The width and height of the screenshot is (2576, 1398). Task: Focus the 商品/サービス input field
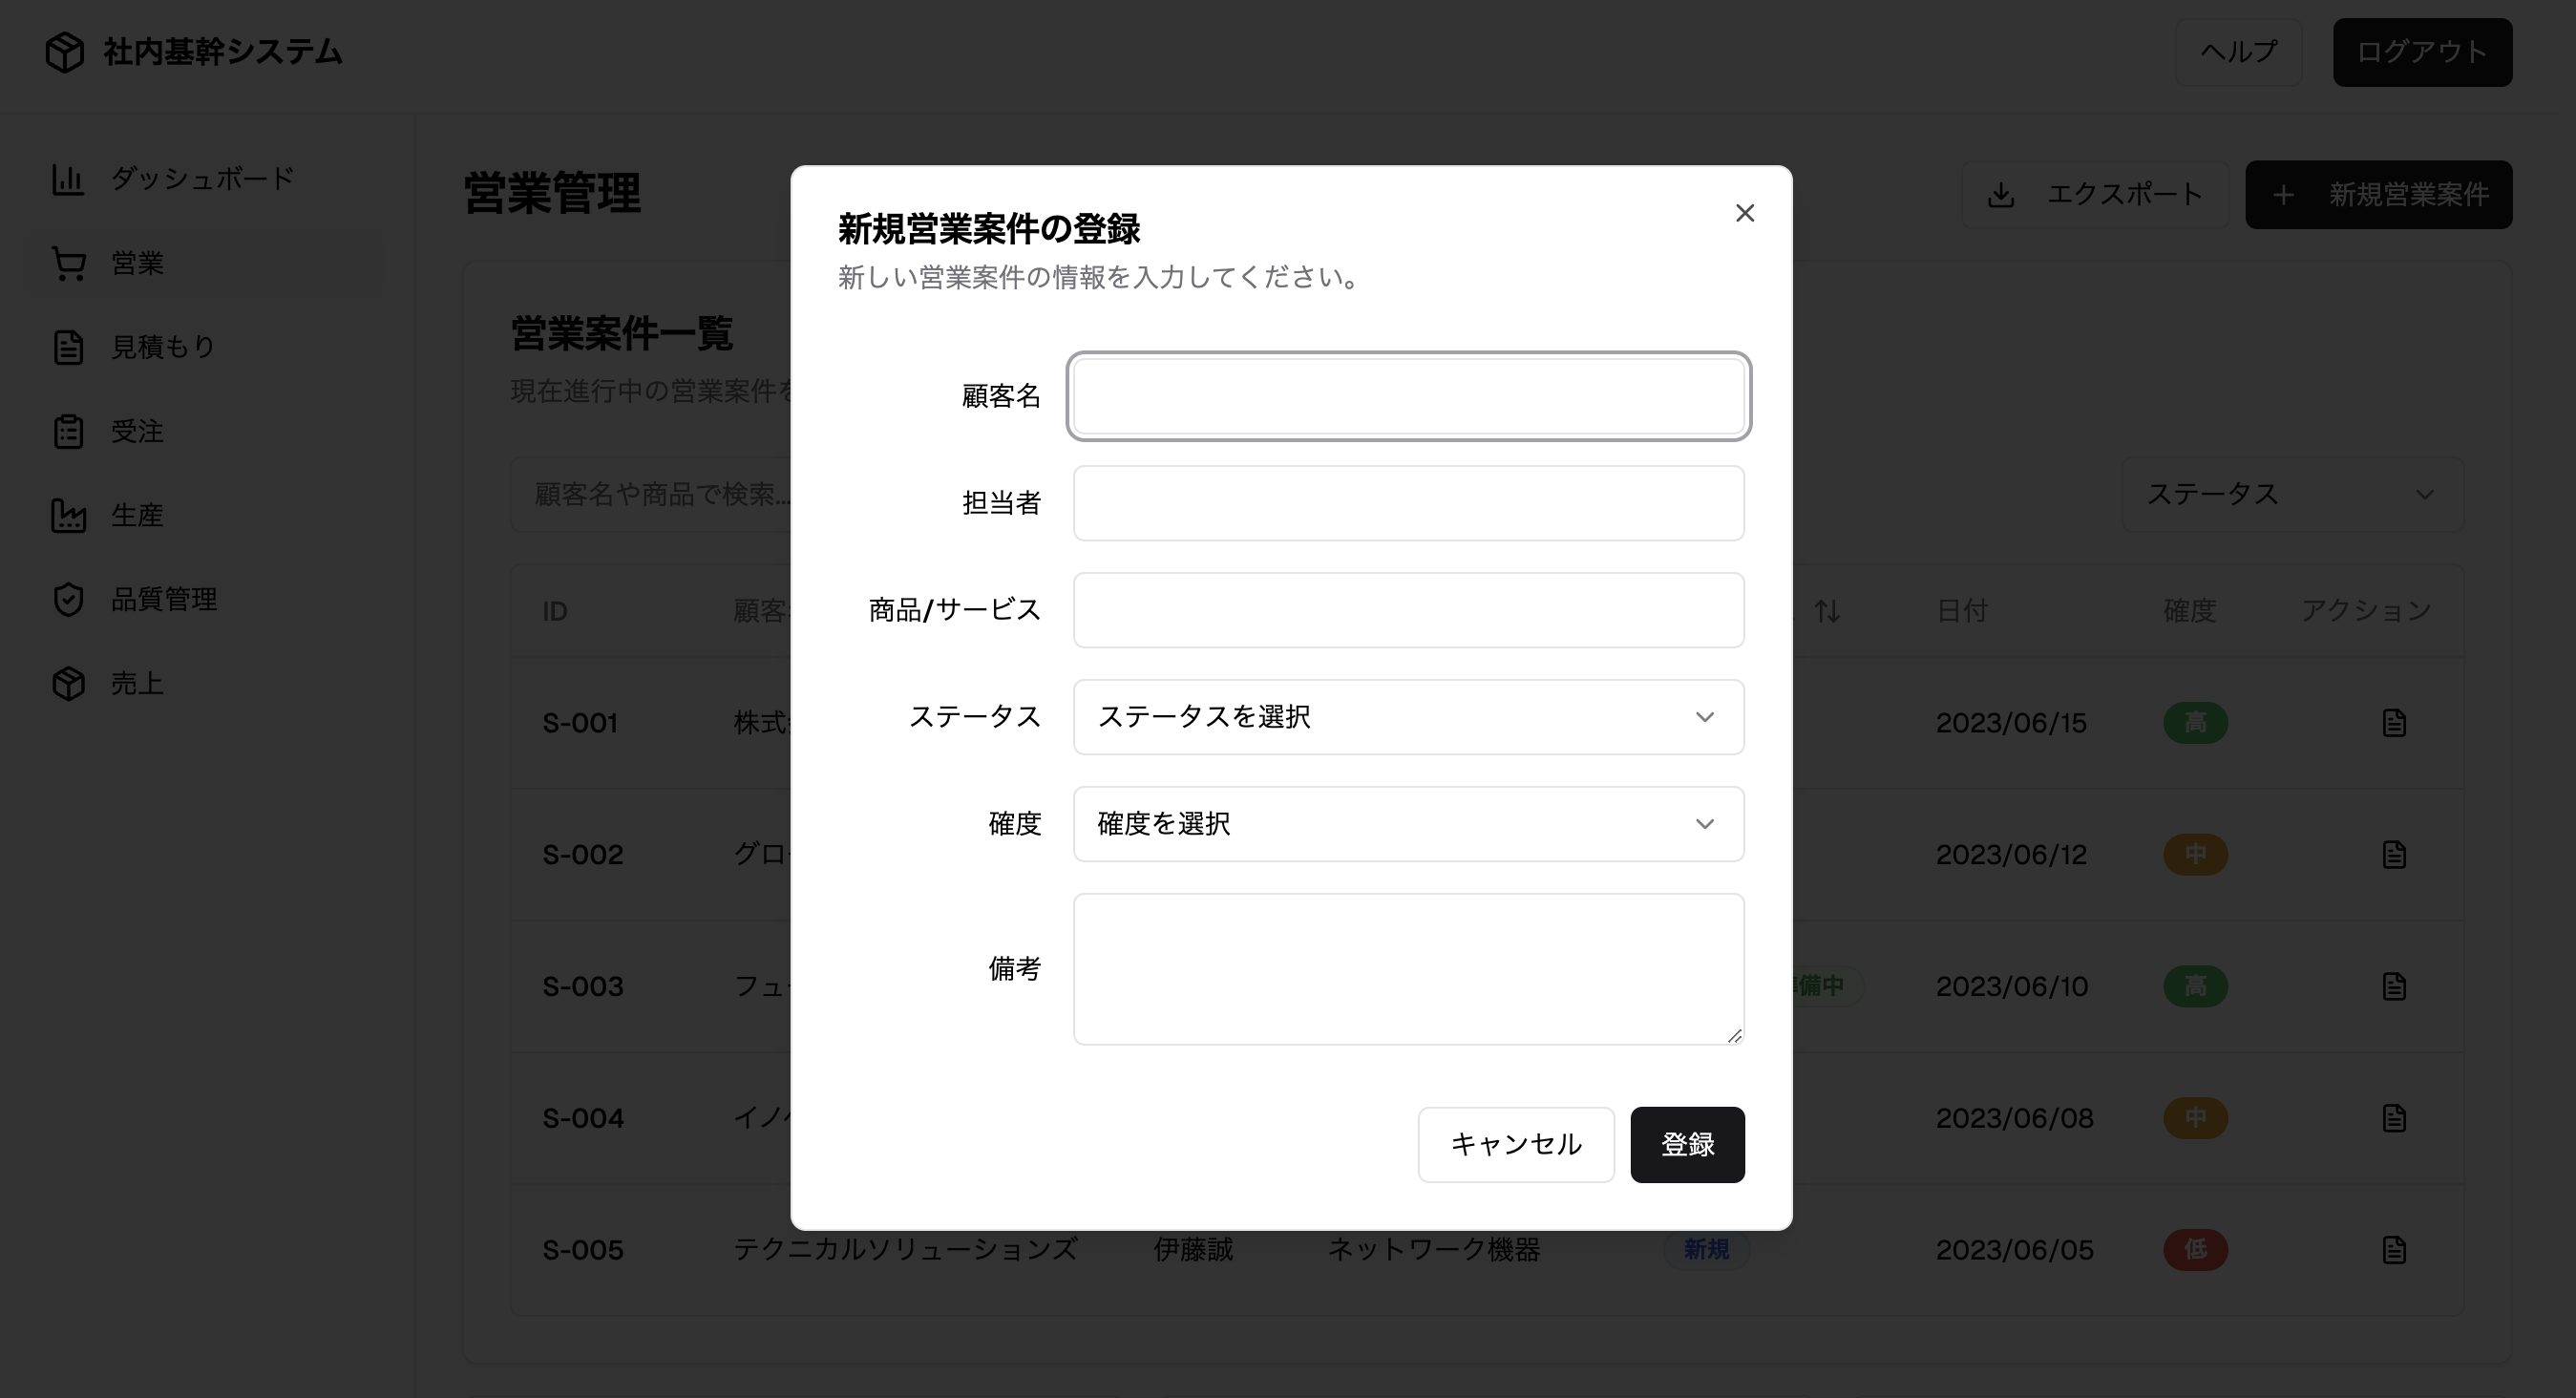coord(1408,610)
